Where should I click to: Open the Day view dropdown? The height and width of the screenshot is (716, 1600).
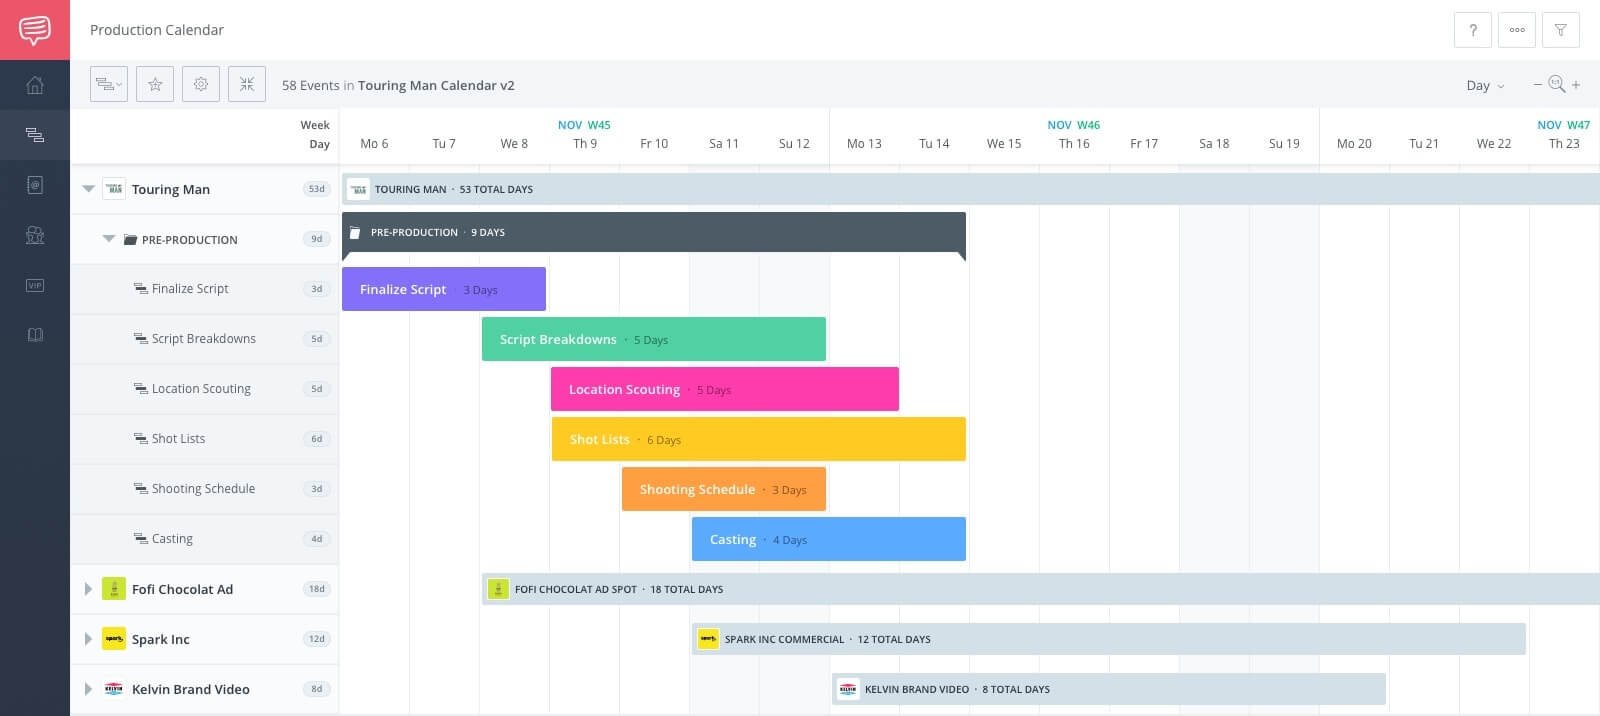[1485, 86]
